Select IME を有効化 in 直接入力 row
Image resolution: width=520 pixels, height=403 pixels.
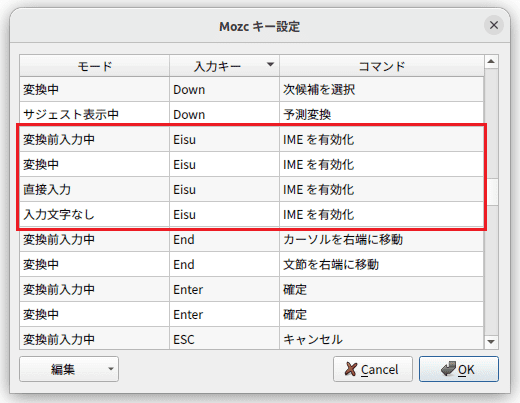(x=381, y=189)
